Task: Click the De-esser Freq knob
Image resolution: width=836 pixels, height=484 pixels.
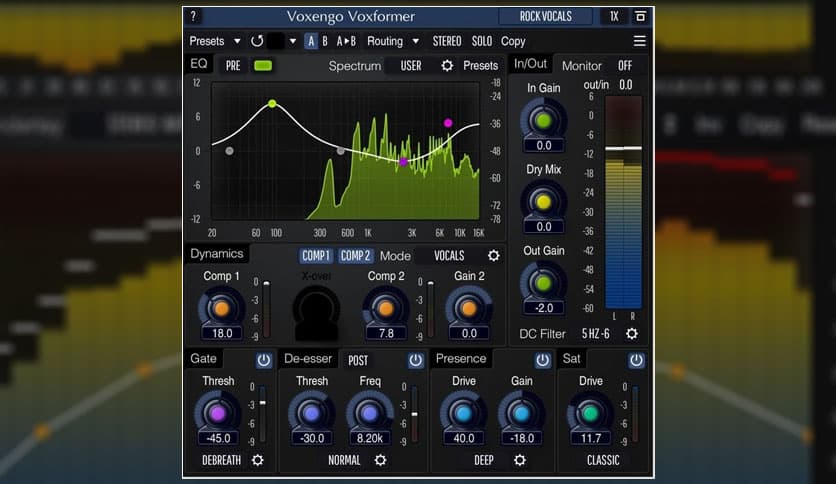Action: point(369,414)
